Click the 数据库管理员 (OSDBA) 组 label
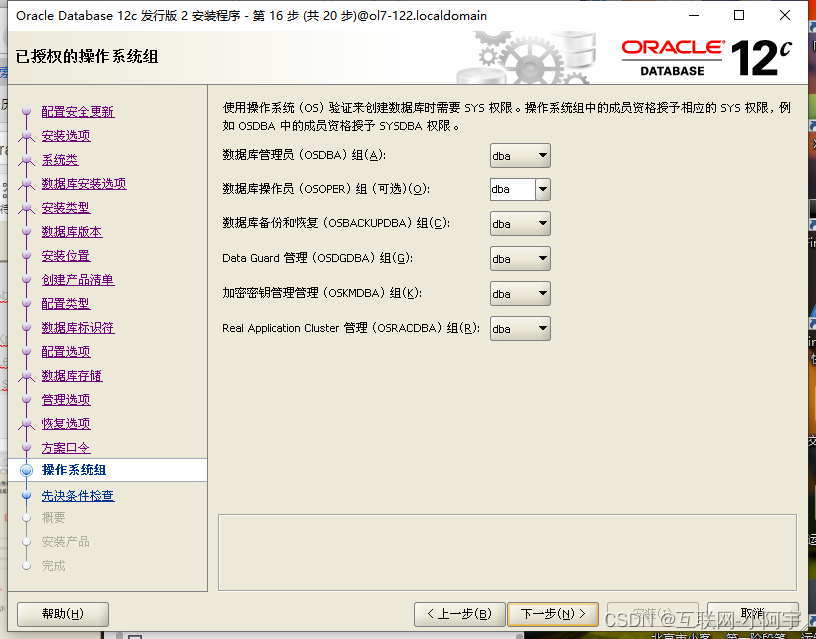Image resolution: width=816 pixels, height=639 pixels. pos(304,155)
